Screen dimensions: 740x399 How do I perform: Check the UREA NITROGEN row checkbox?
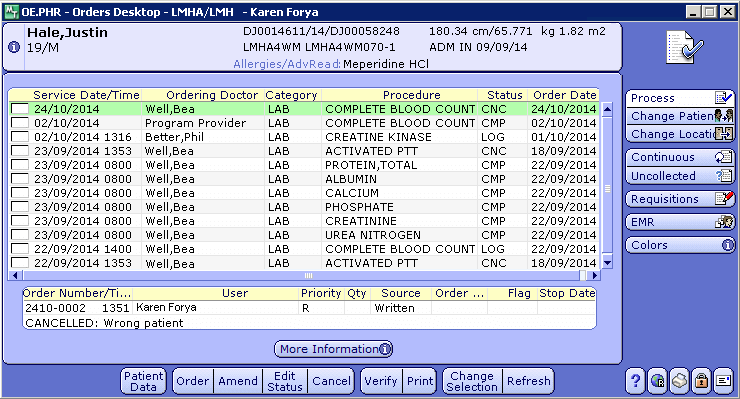click(20, 235)
